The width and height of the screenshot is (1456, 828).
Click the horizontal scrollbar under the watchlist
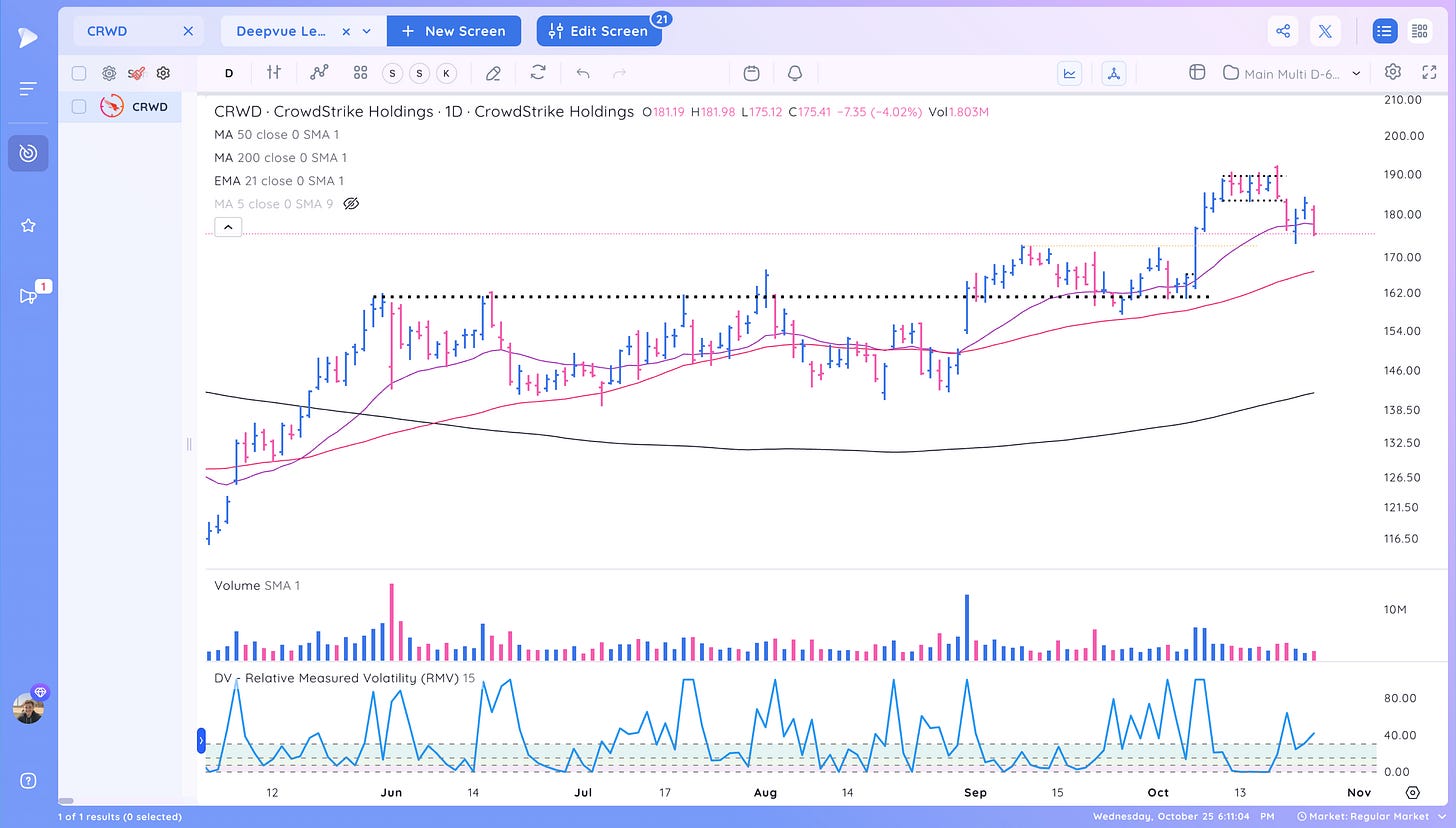click(x=67, y=801)
